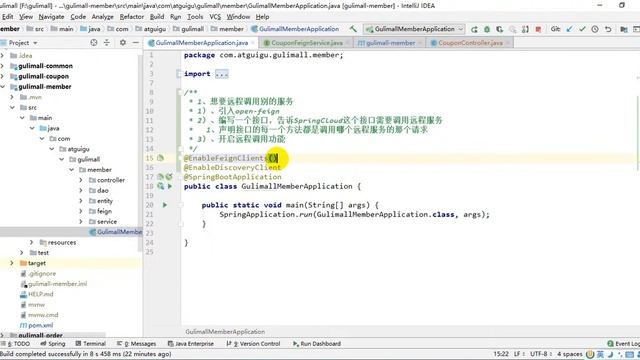Open the Java Enterprise tool window
The image size is (640, 360).
click(x=191, y=344)
